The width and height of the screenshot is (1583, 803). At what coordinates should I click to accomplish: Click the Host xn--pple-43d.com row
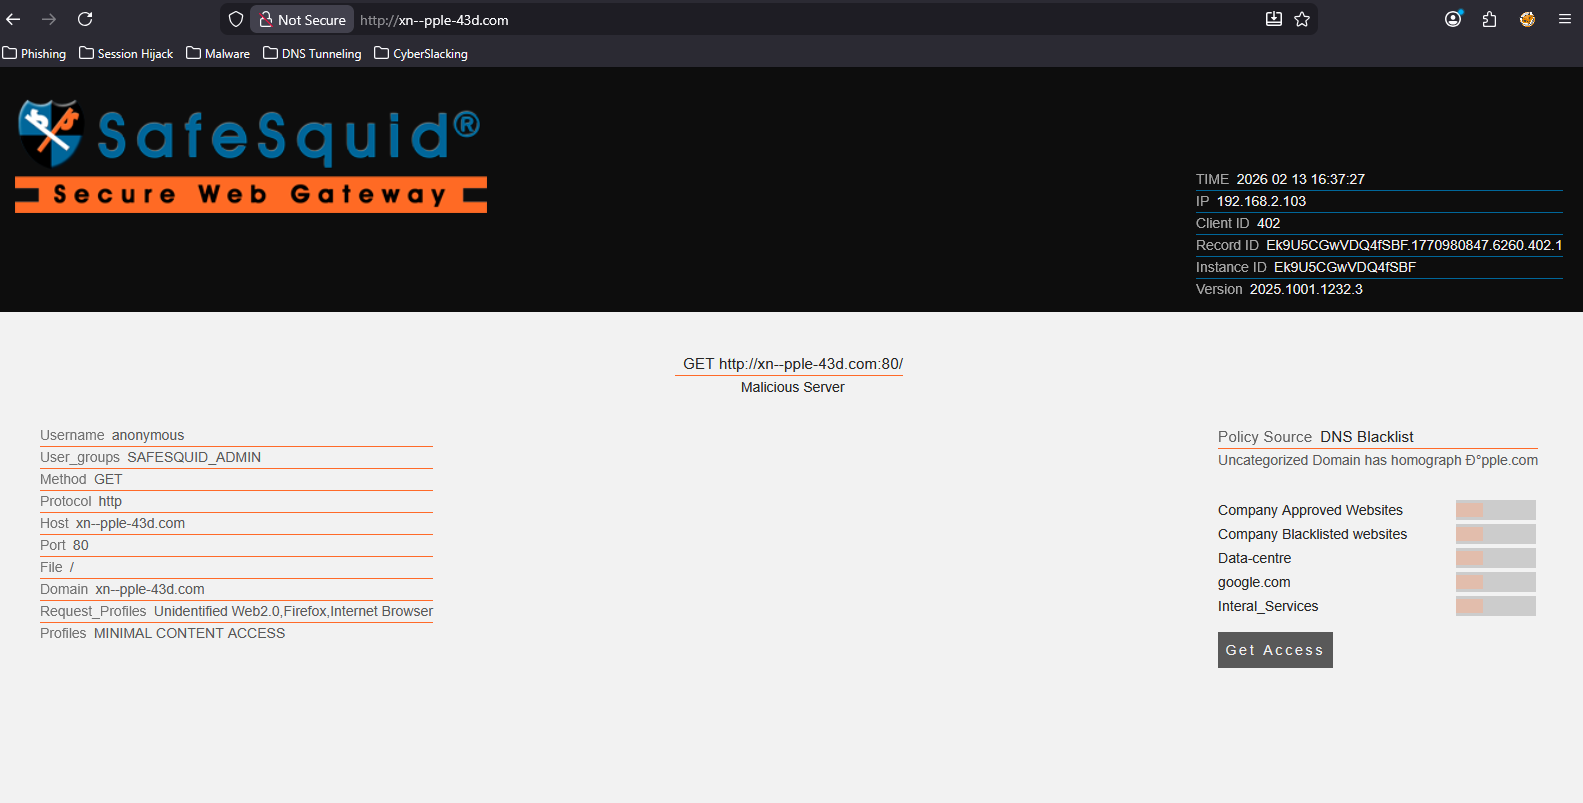236,523
